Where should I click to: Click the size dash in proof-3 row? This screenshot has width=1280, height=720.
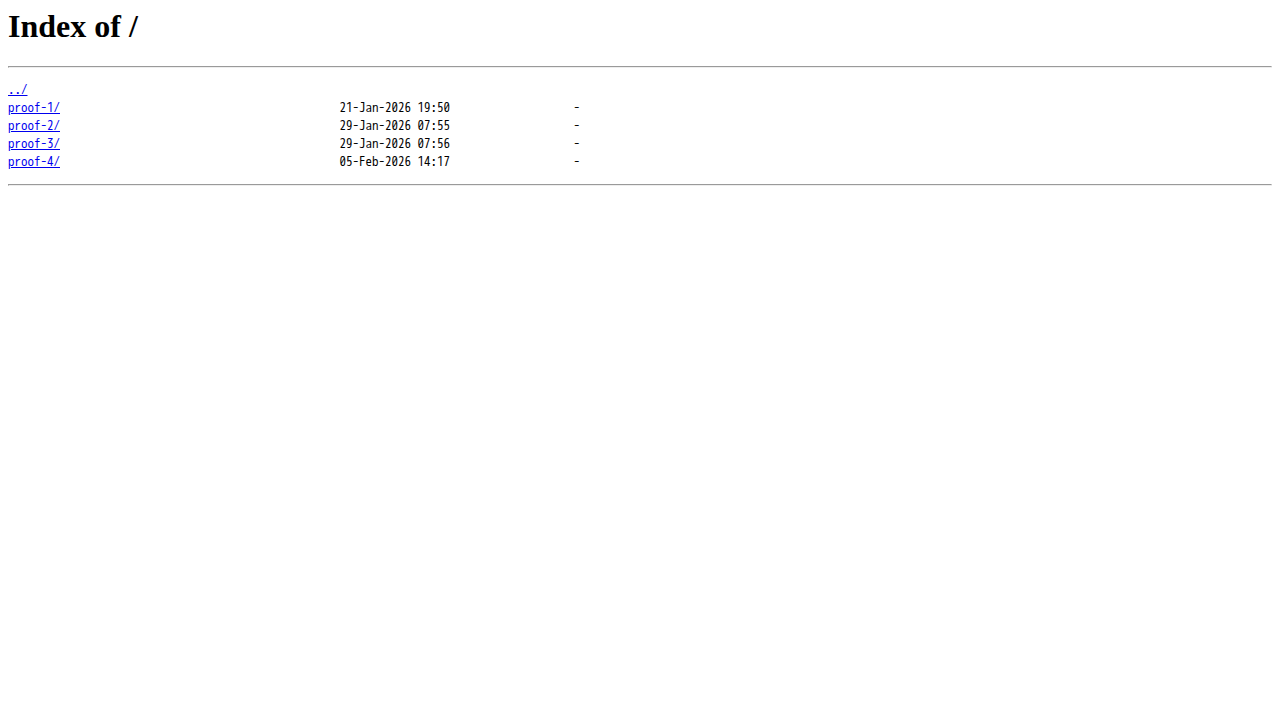(x=577, y=144)
